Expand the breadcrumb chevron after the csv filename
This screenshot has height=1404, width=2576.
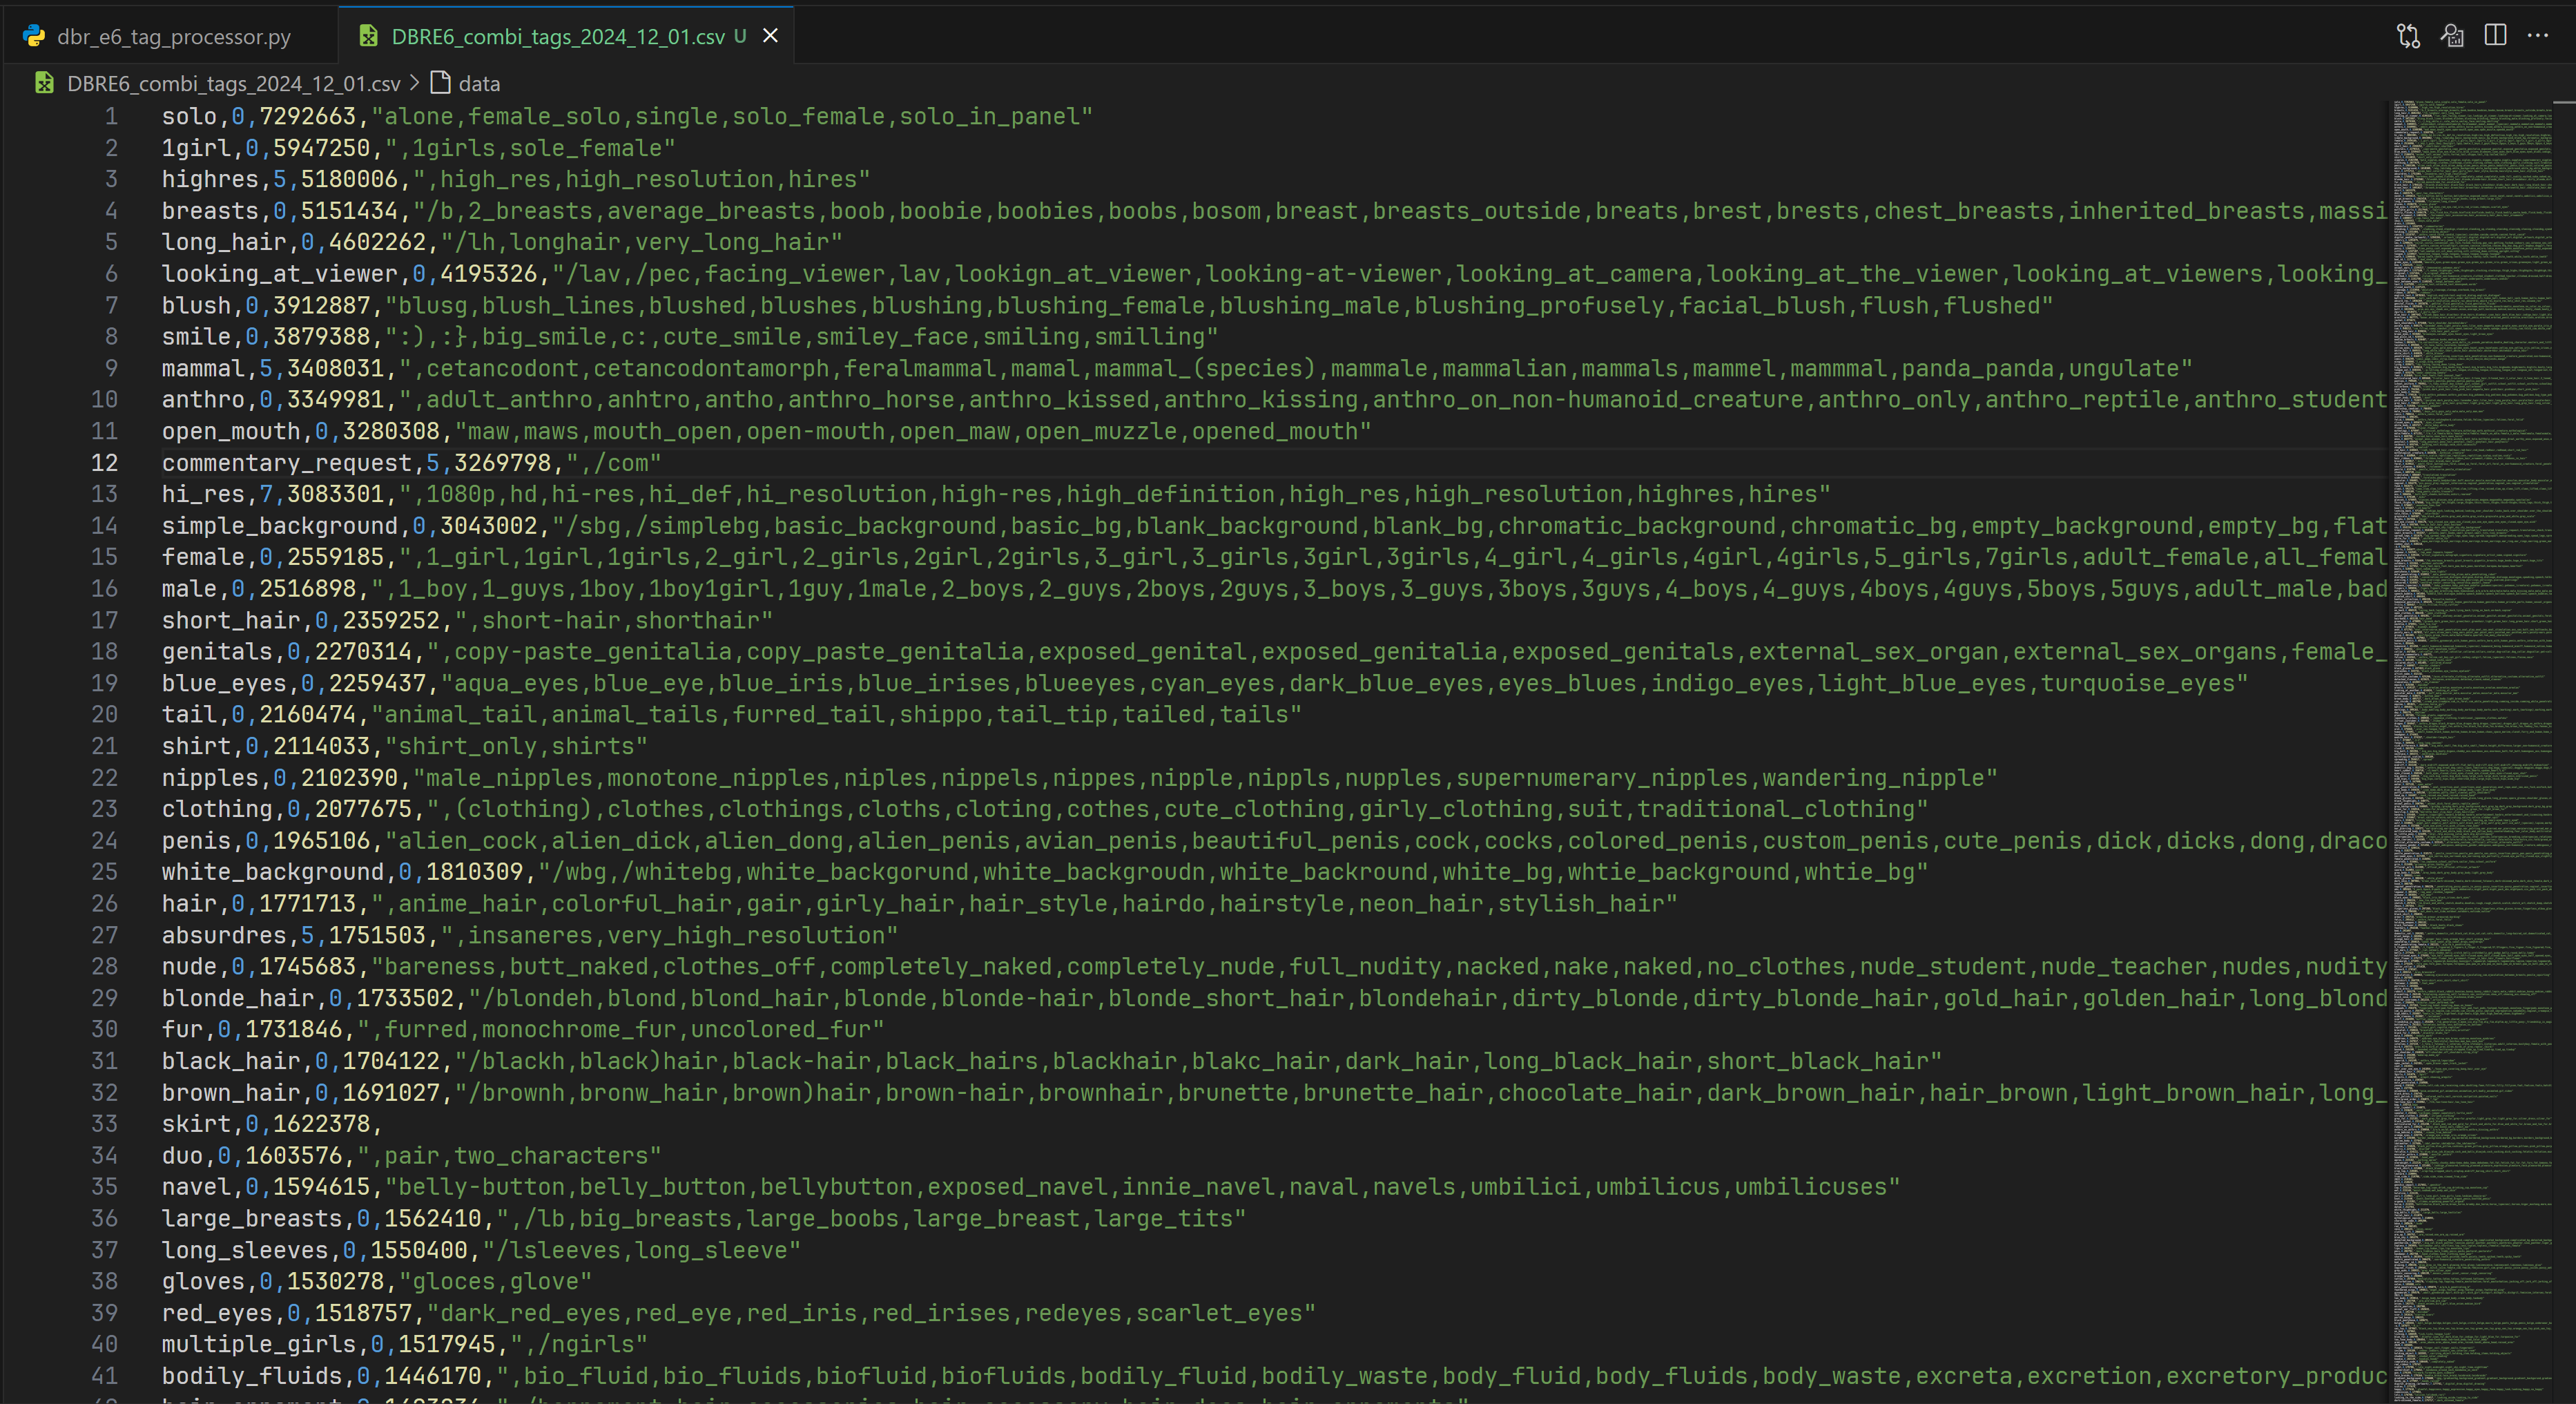coord(415,83)
